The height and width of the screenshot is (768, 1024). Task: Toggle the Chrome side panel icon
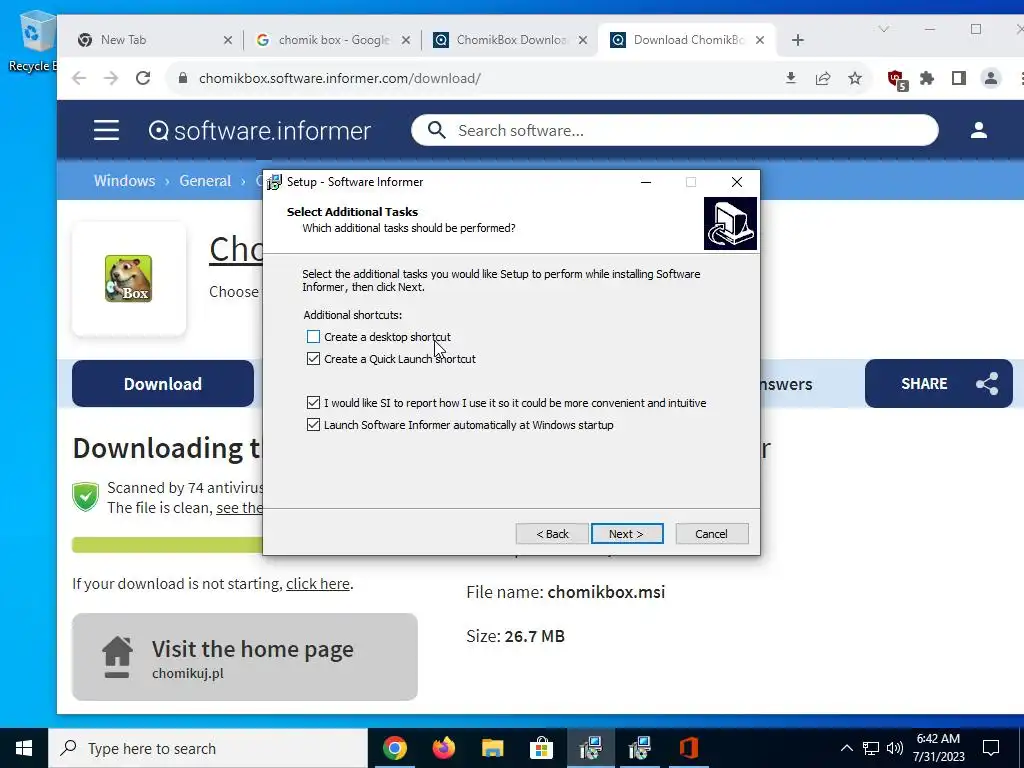click(959, 78)
